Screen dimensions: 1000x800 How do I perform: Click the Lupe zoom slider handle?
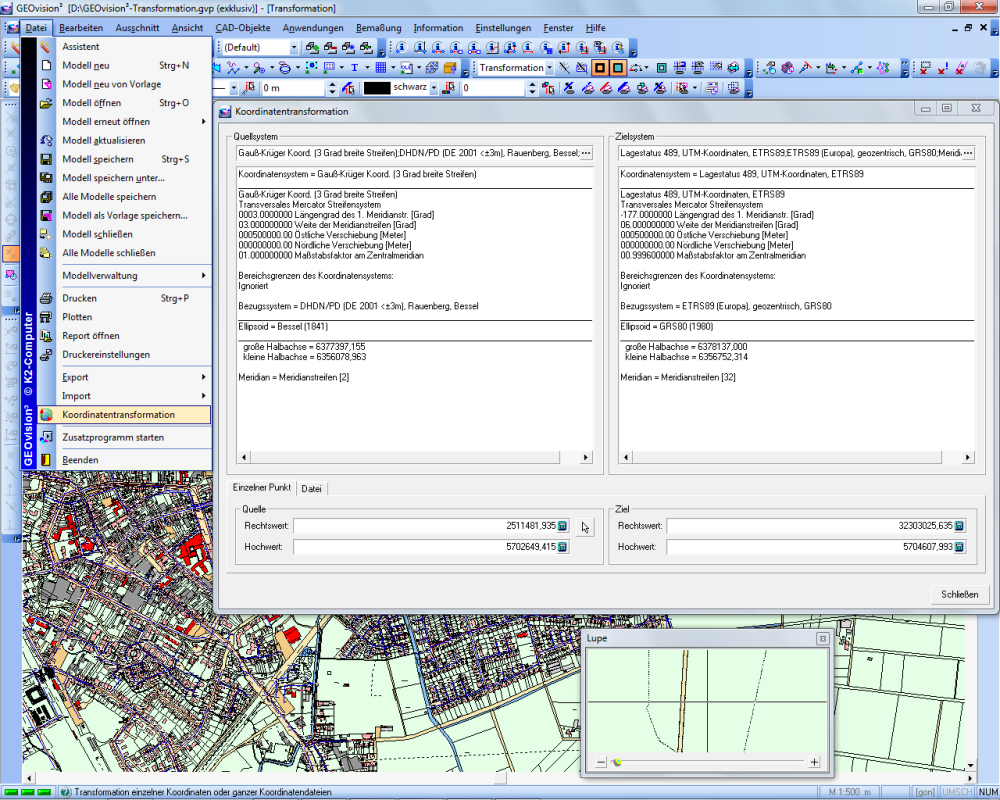tap(617, 762)
